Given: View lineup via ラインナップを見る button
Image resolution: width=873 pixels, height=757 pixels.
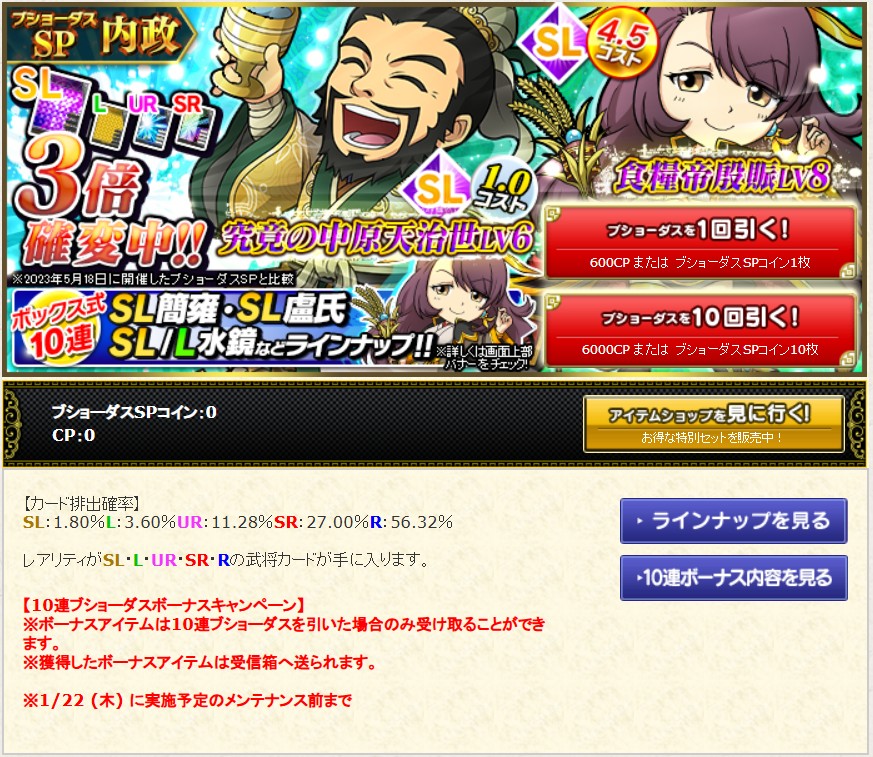Looking at the screenshot, I should (734, 521).
